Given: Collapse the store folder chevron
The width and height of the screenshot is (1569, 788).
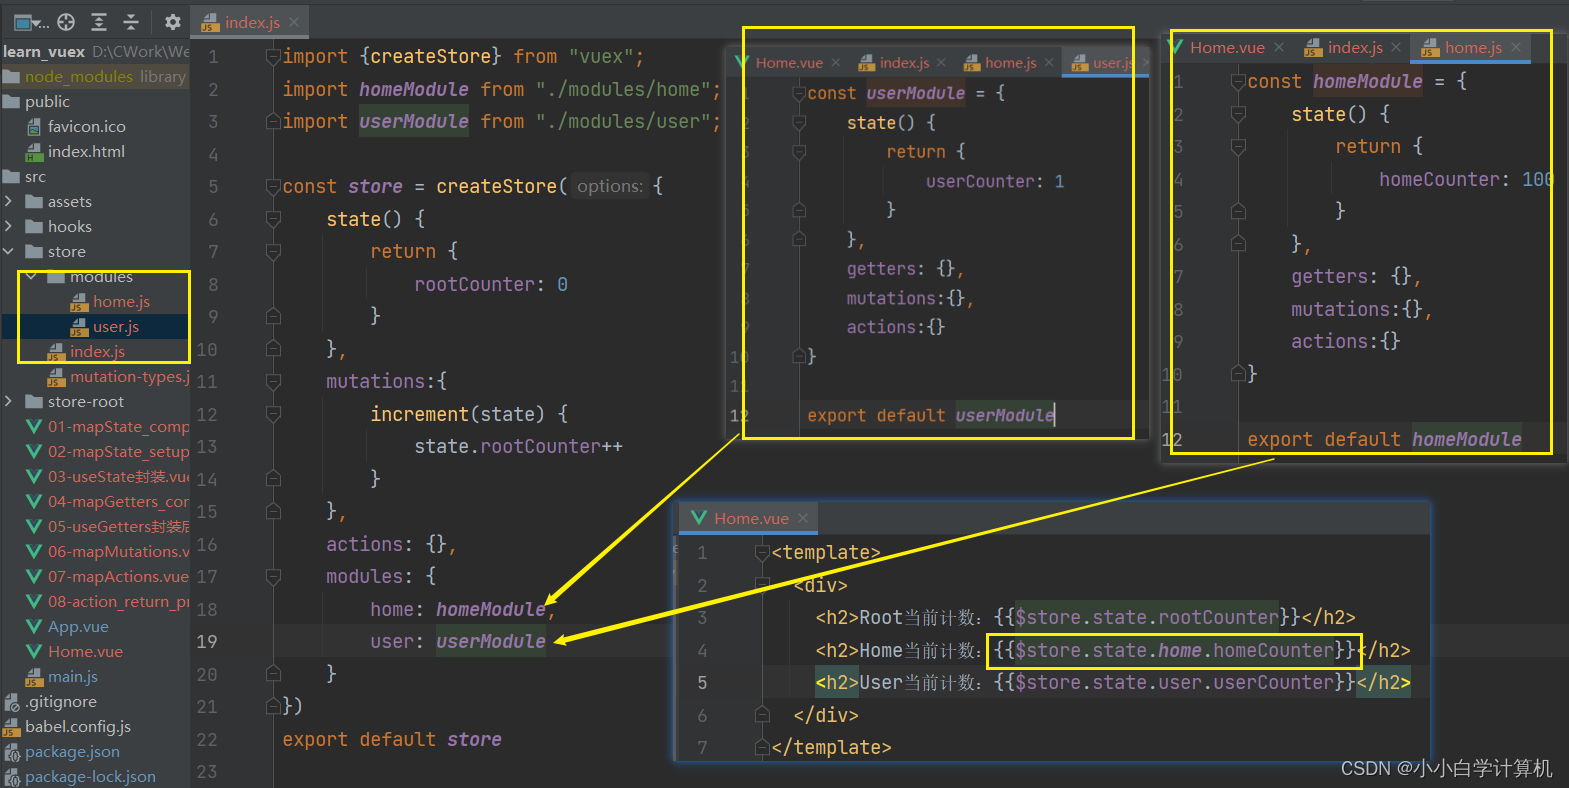Looking at the screenshot, I should 9,251.
